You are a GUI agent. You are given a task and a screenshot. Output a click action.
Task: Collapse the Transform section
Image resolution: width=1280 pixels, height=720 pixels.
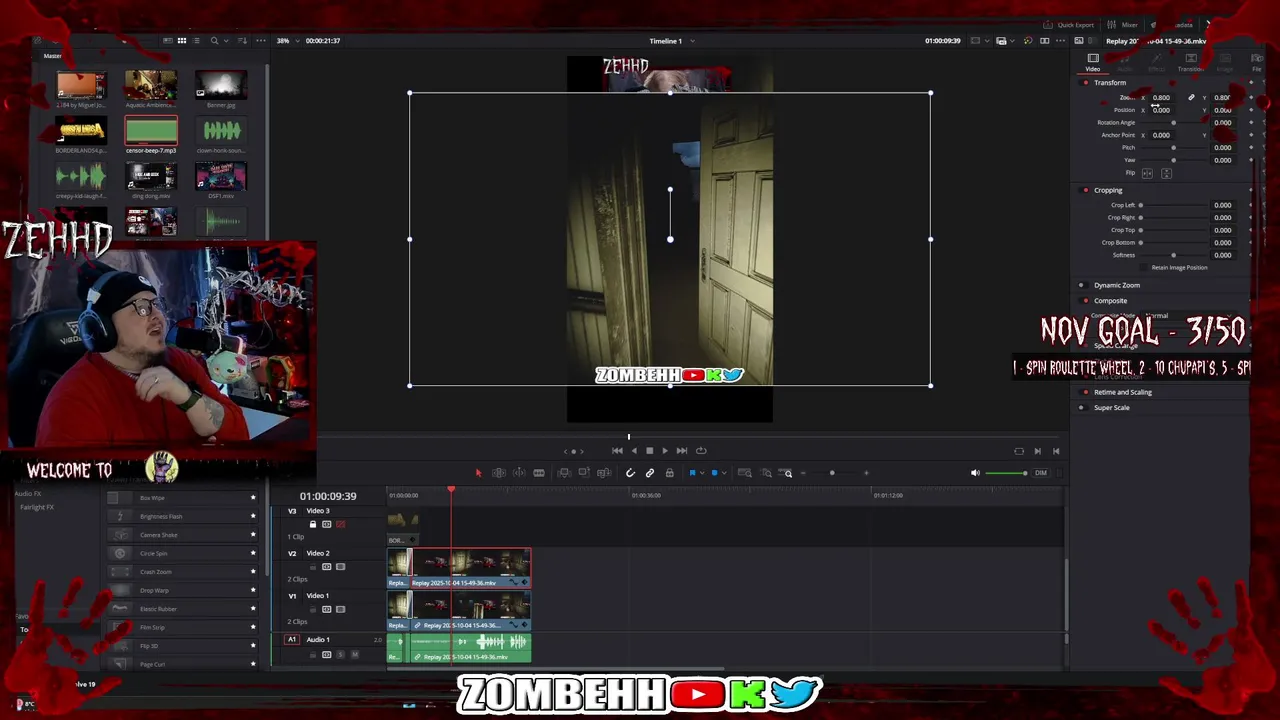coord(1110,83)
